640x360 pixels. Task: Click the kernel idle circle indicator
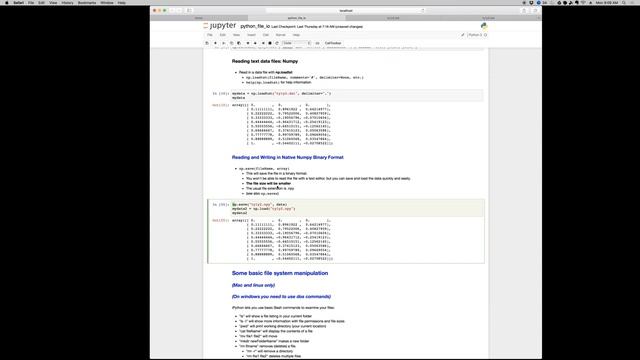tap(485, 35)
